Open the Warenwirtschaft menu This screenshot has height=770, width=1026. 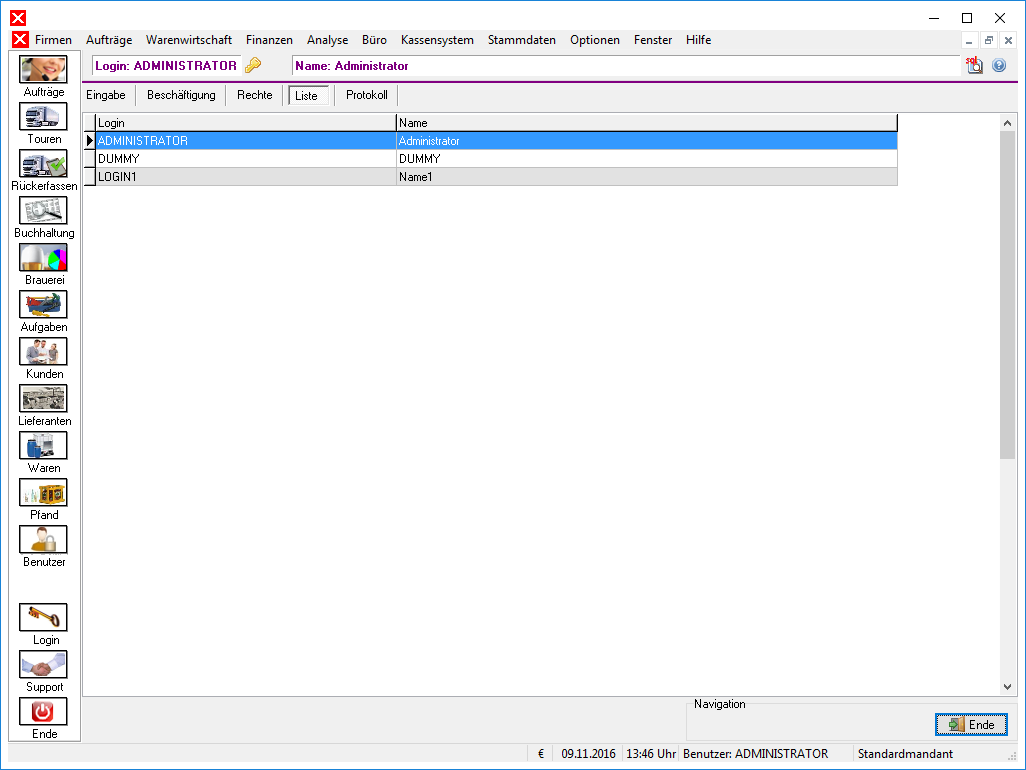tap(188, 40)
